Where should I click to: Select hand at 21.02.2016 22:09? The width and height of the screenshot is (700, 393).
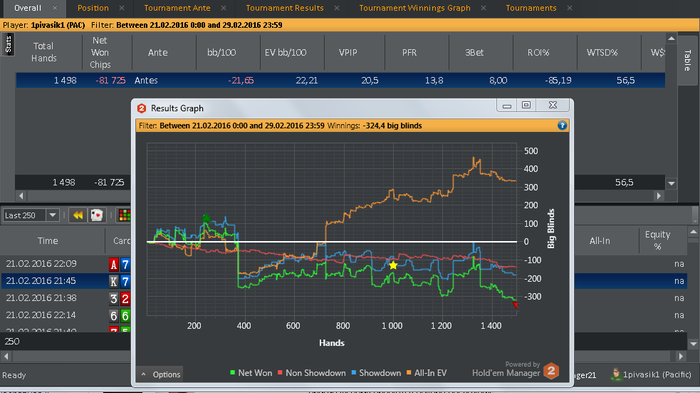[x=41, y=264]
